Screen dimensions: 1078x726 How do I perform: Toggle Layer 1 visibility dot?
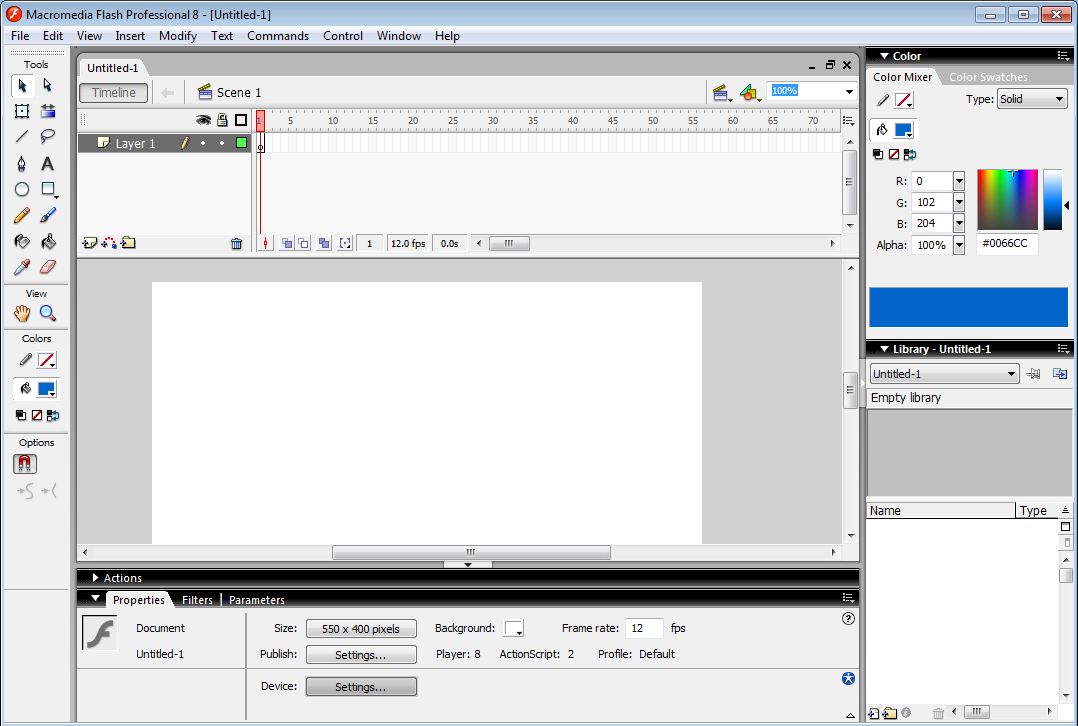pos(203,143)
